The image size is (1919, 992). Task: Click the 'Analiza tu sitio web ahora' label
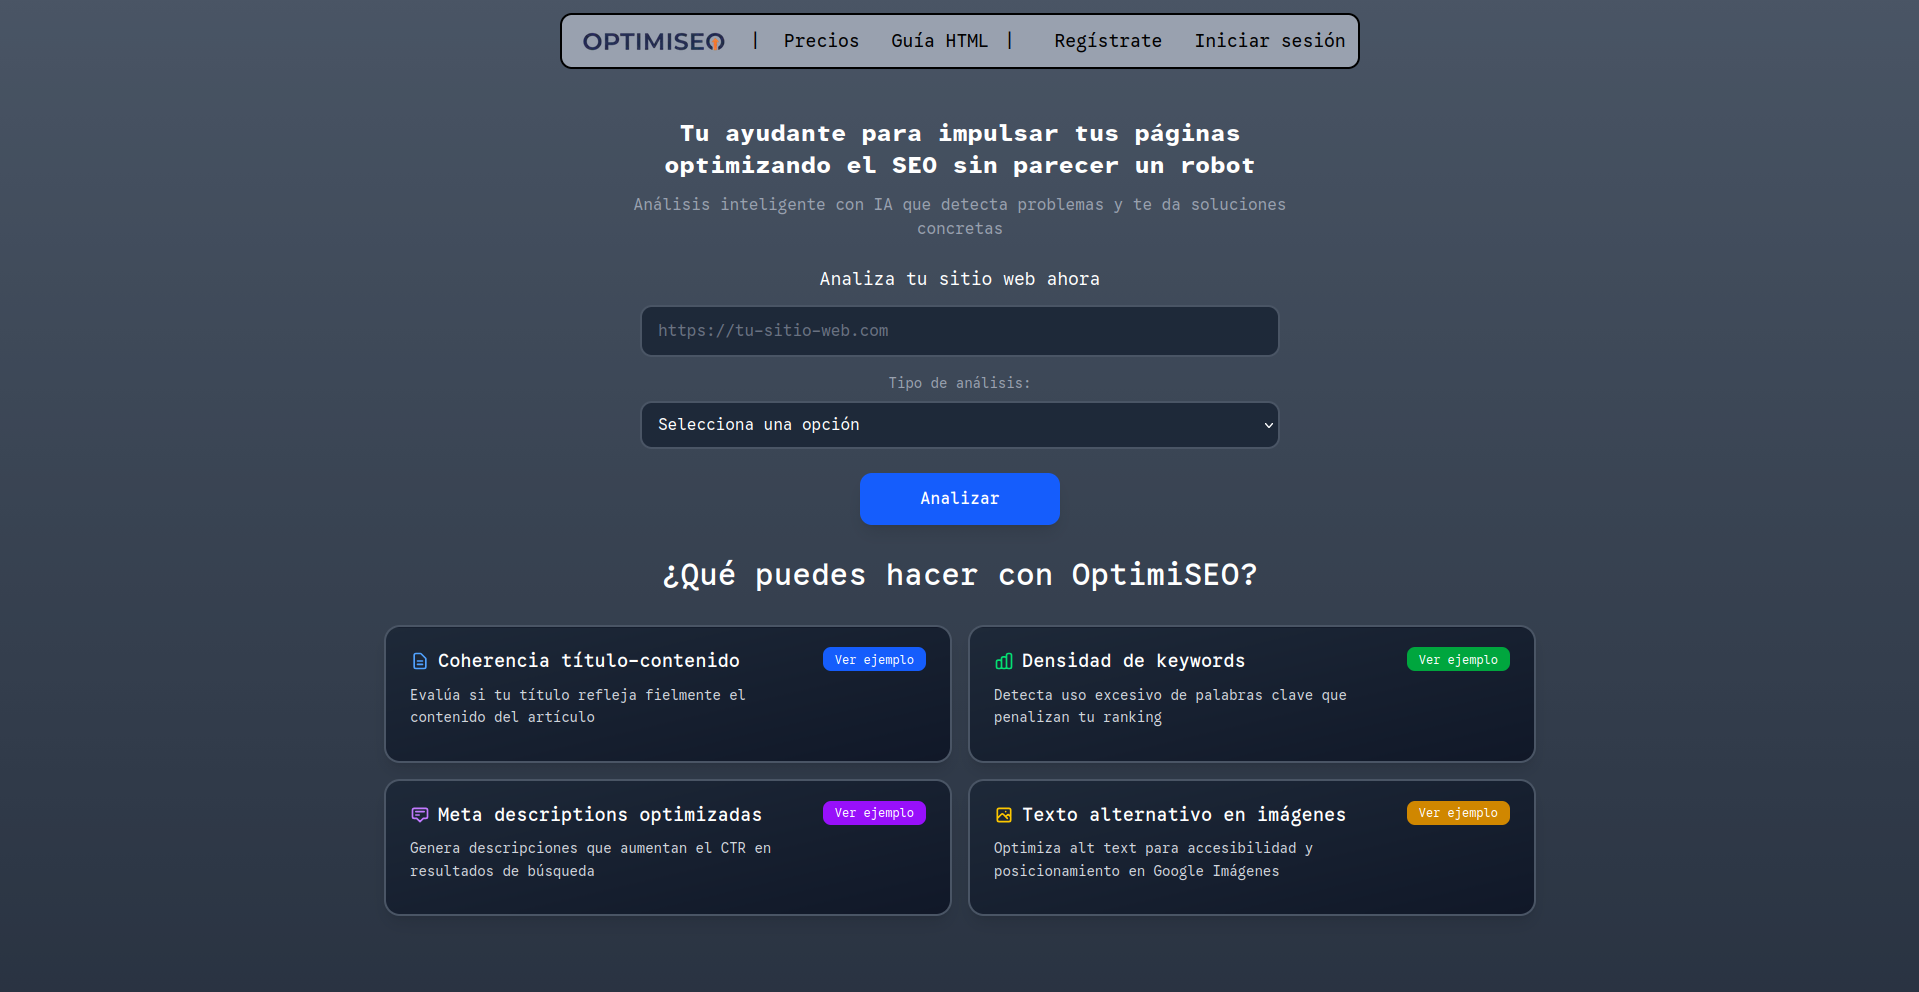960,279
